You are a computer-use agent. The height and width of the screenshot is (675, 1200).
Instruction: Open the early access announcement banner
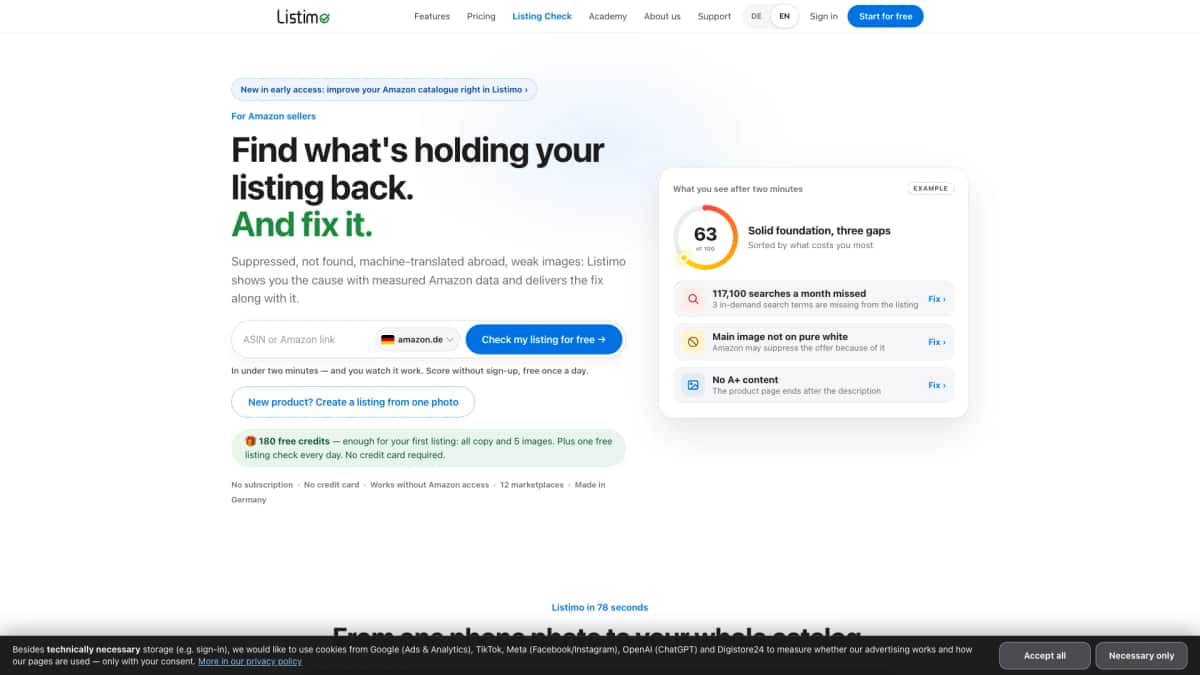point(384,89)
